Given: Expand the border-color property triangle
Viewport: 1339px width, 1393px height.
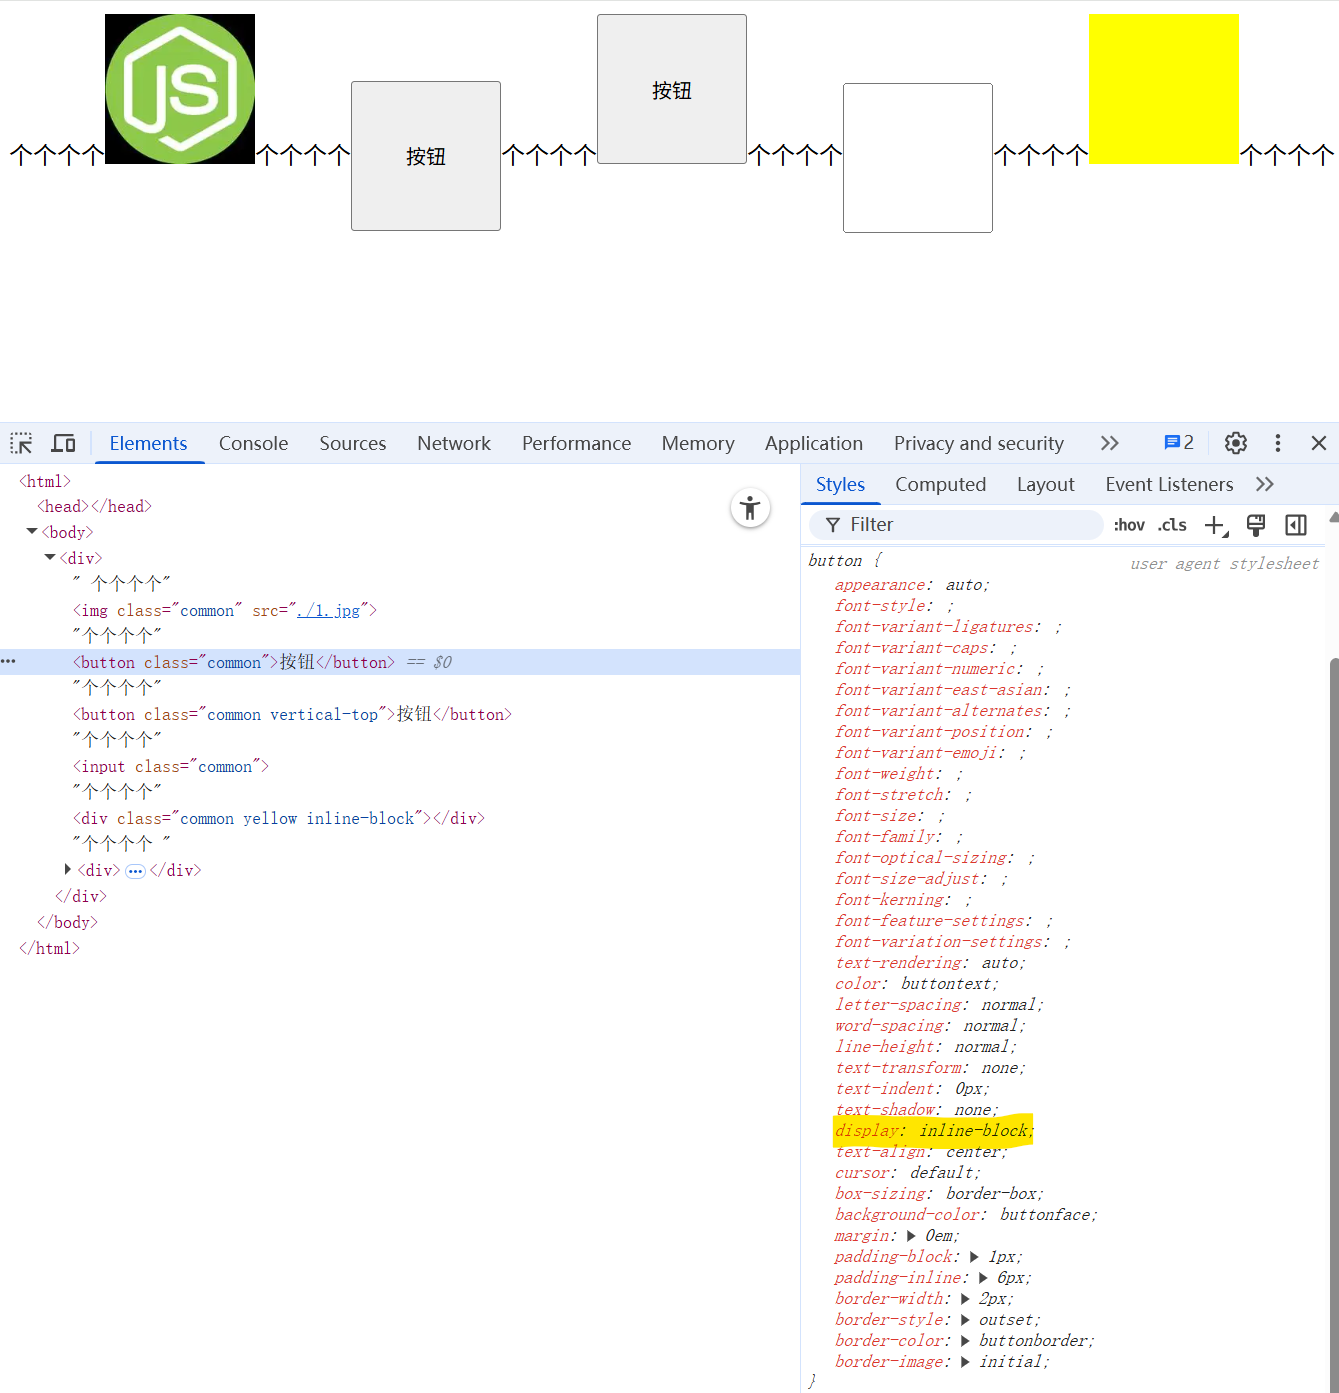Looking at the screenshot, I should pos(965,1340).
